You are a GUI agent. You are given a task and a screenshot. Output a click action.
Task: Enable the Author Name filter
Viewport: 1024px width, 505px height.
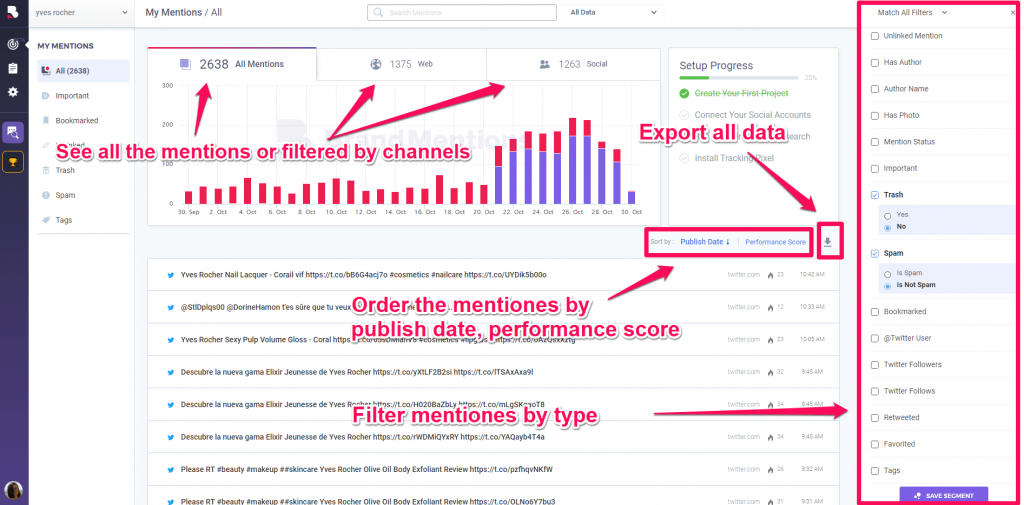pyautogui.click(x=875, y=89)
